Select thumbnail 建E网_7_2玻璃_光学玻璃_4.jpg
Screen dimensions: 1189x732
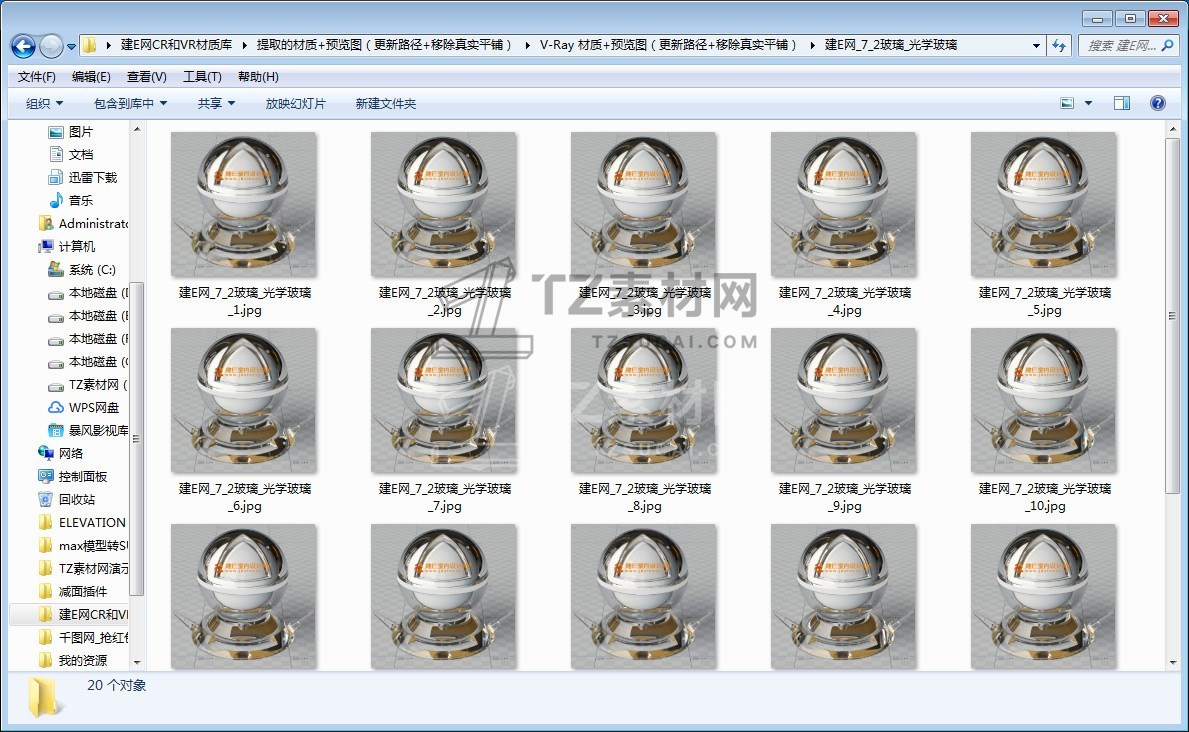click(844, 205)
